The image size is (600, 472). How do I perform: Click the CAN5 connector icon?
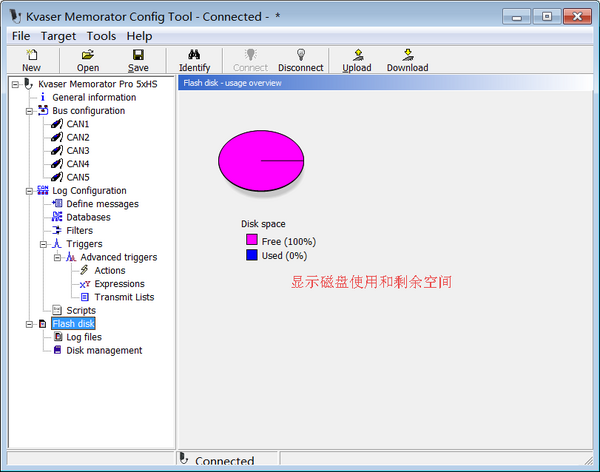(x=57, y=177)
